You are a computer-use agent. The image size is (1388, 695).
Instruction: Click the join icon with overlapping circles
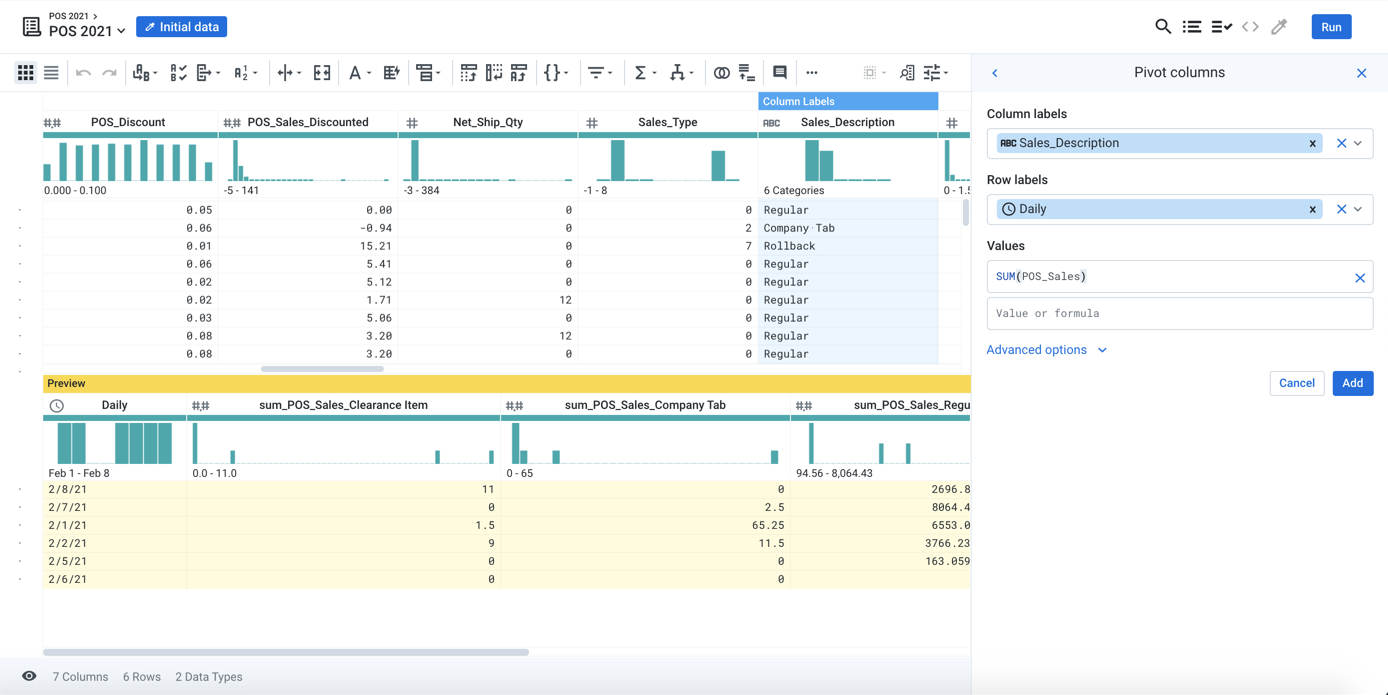coord(721,72)
